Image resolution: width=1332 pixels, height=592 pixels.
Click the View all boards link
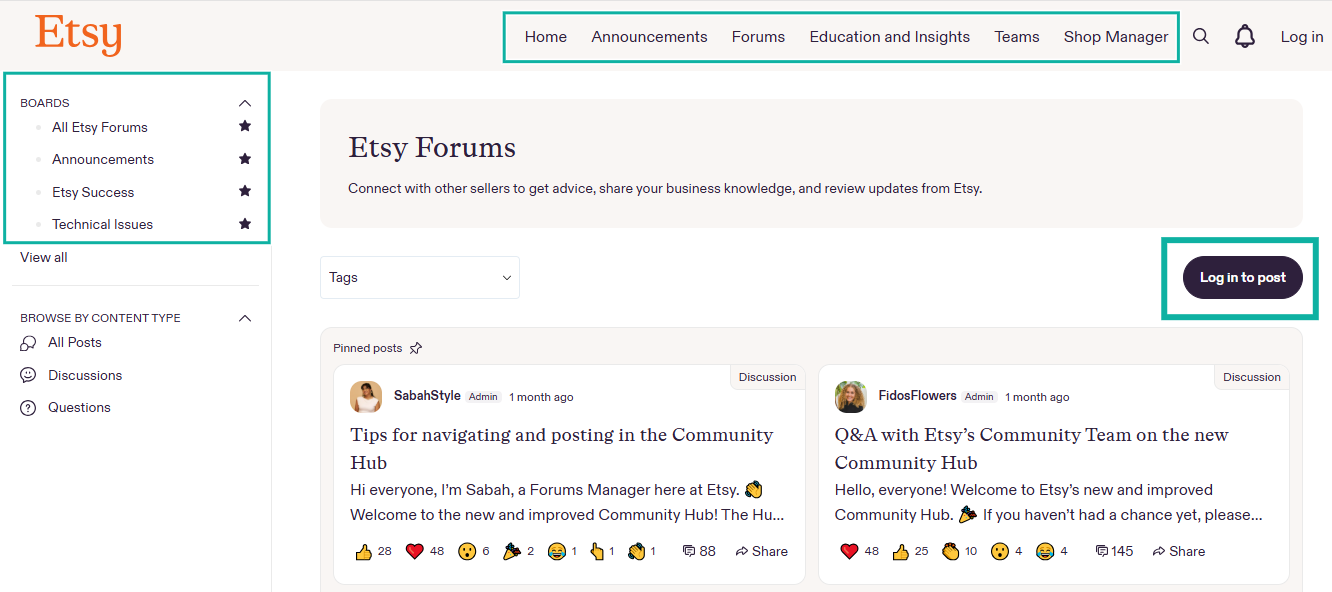[x=43, y=257]
